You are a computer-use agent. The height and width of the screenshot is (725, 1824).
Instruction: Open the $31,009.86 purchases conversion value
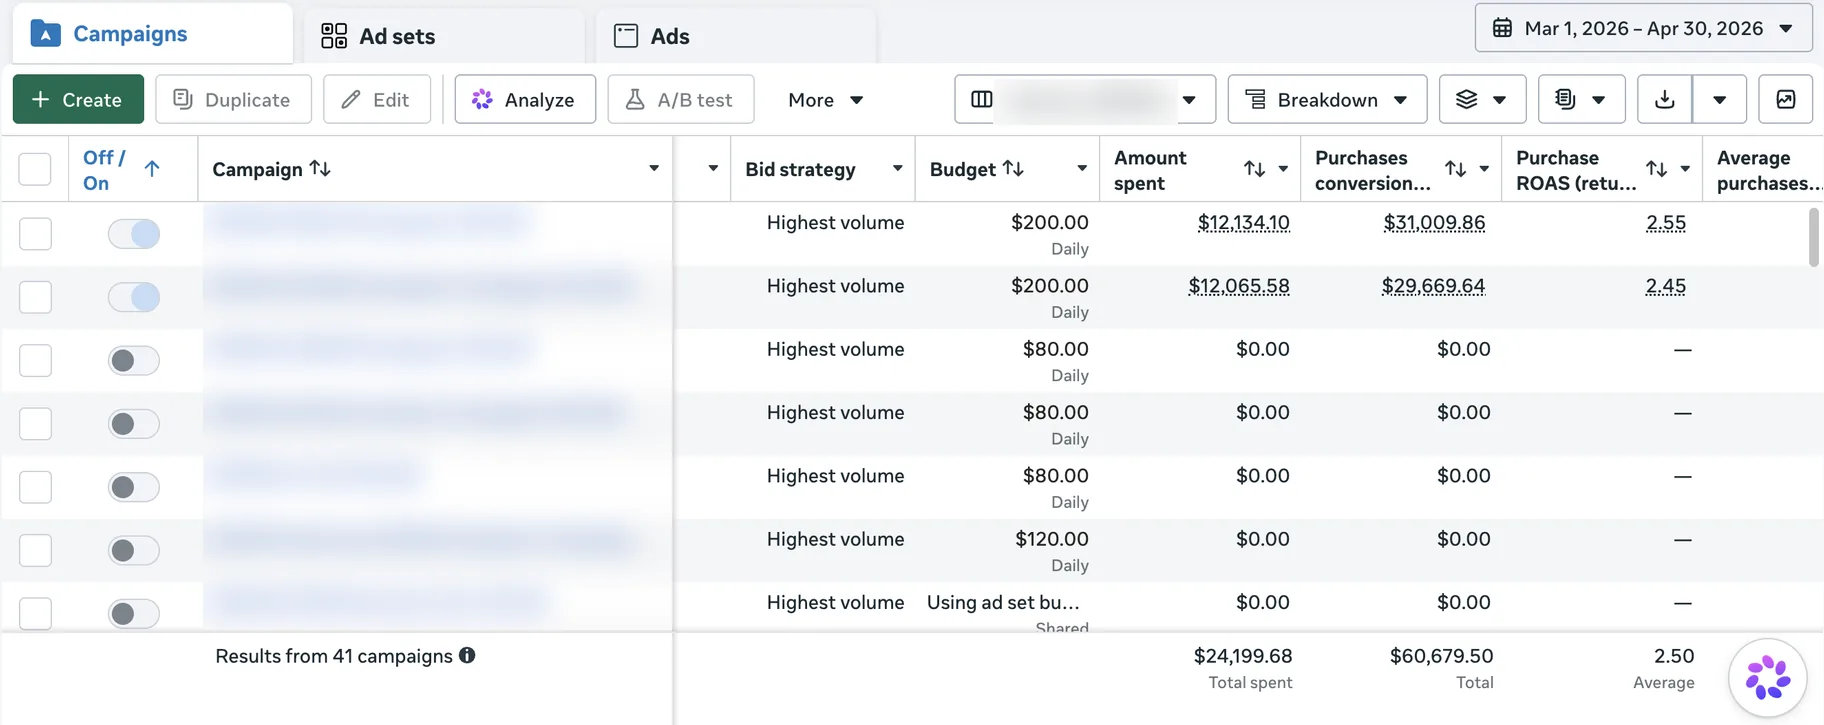1434,223
